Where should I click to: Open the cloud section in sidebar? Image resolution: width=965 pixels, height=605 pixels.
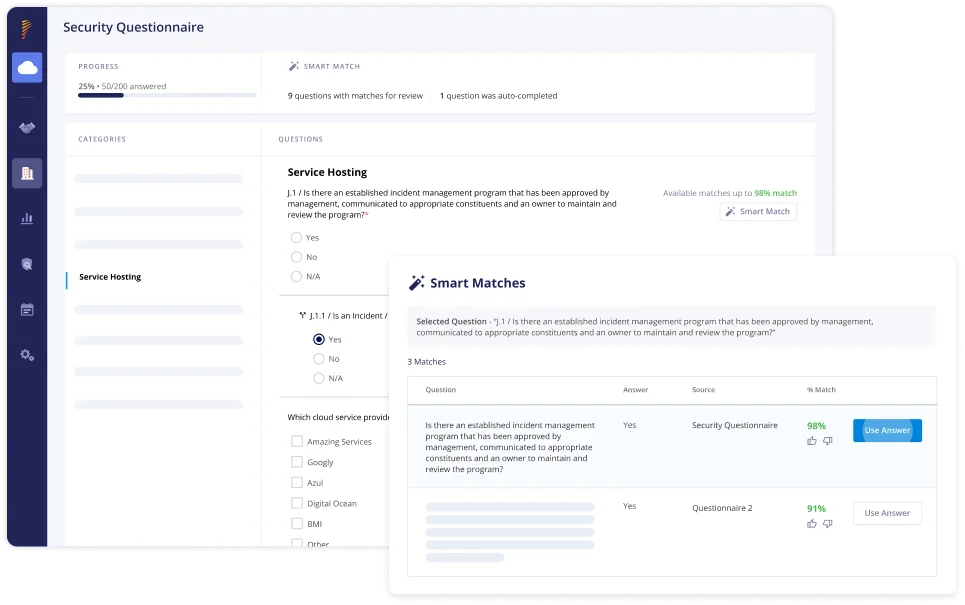pyautogui.click(x=27, y=68)
